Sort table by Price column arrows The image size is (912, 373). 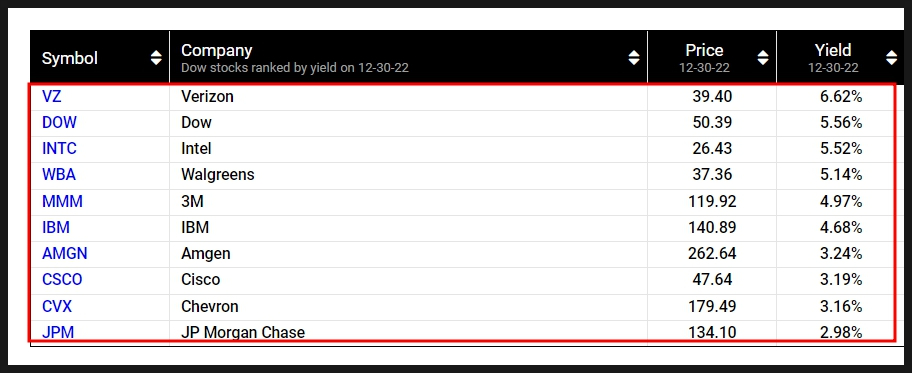click(763, 58)
